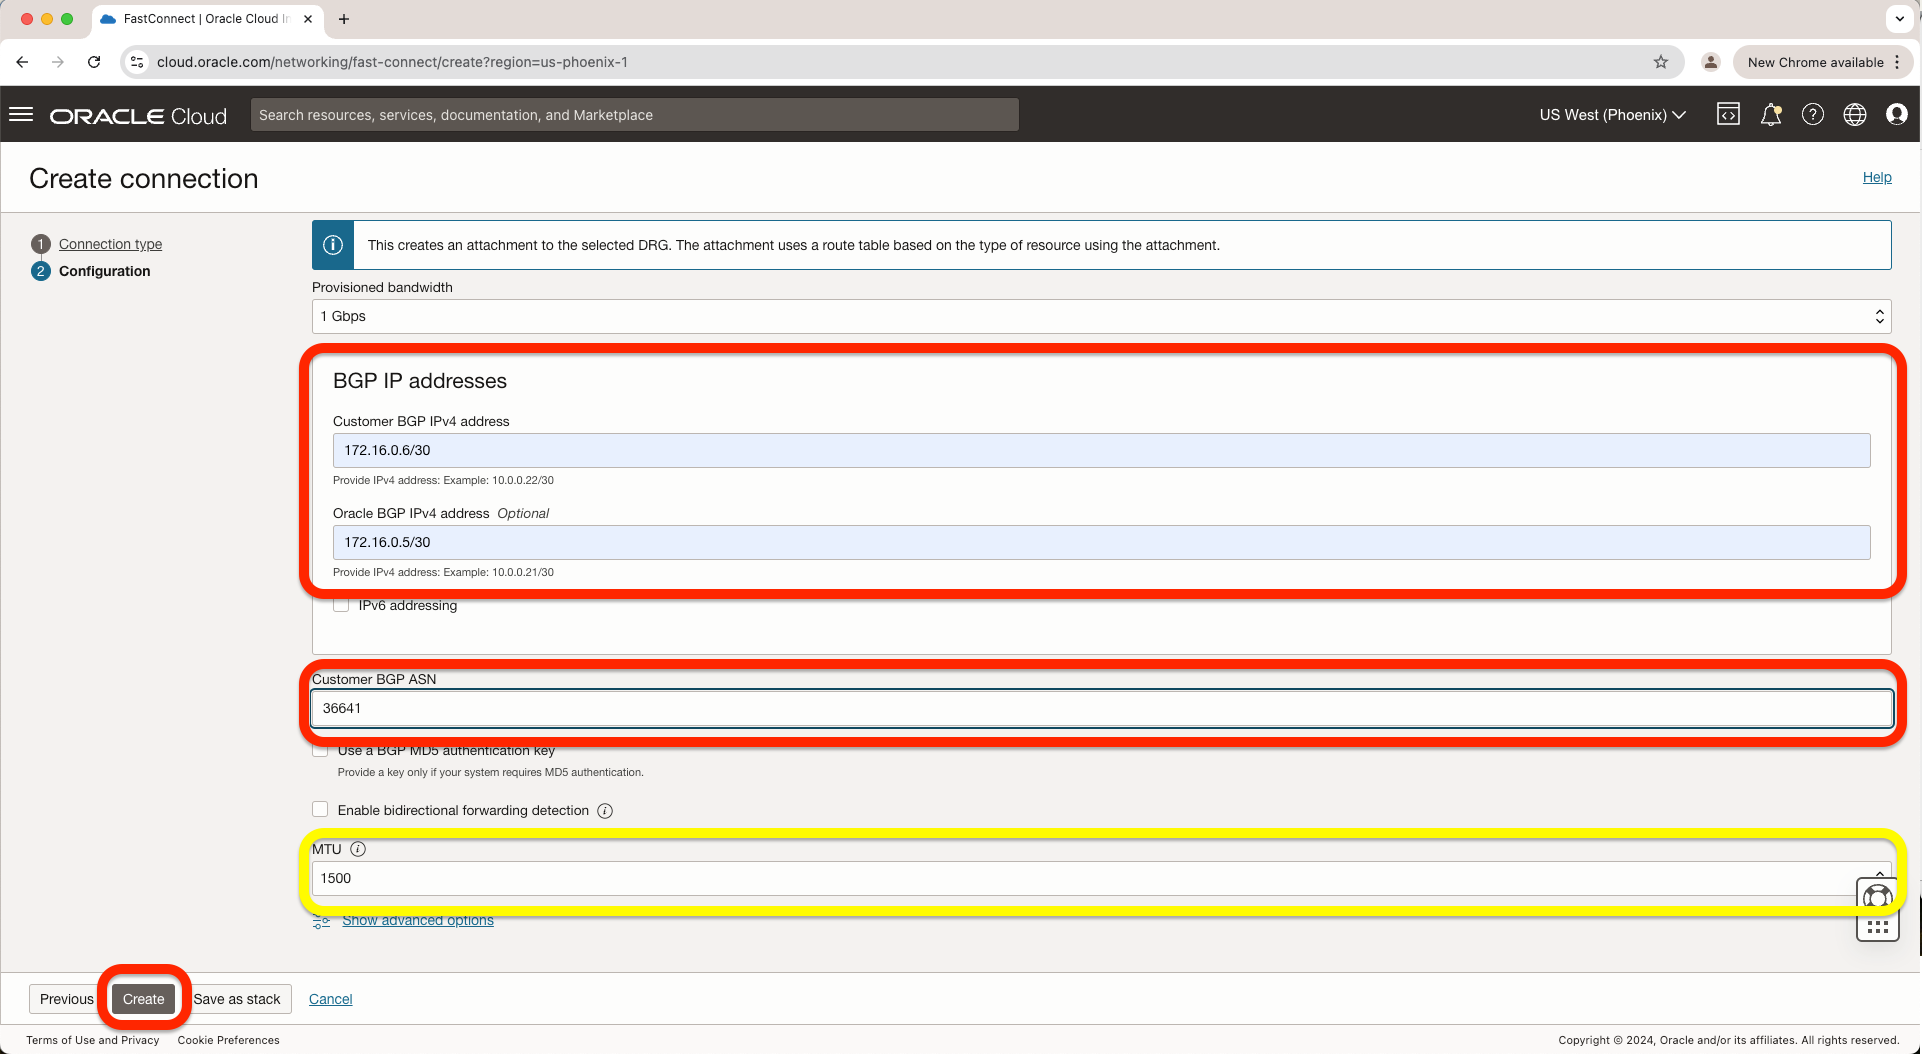Click the Create button

pyautogui.click(x=143, y=999)
